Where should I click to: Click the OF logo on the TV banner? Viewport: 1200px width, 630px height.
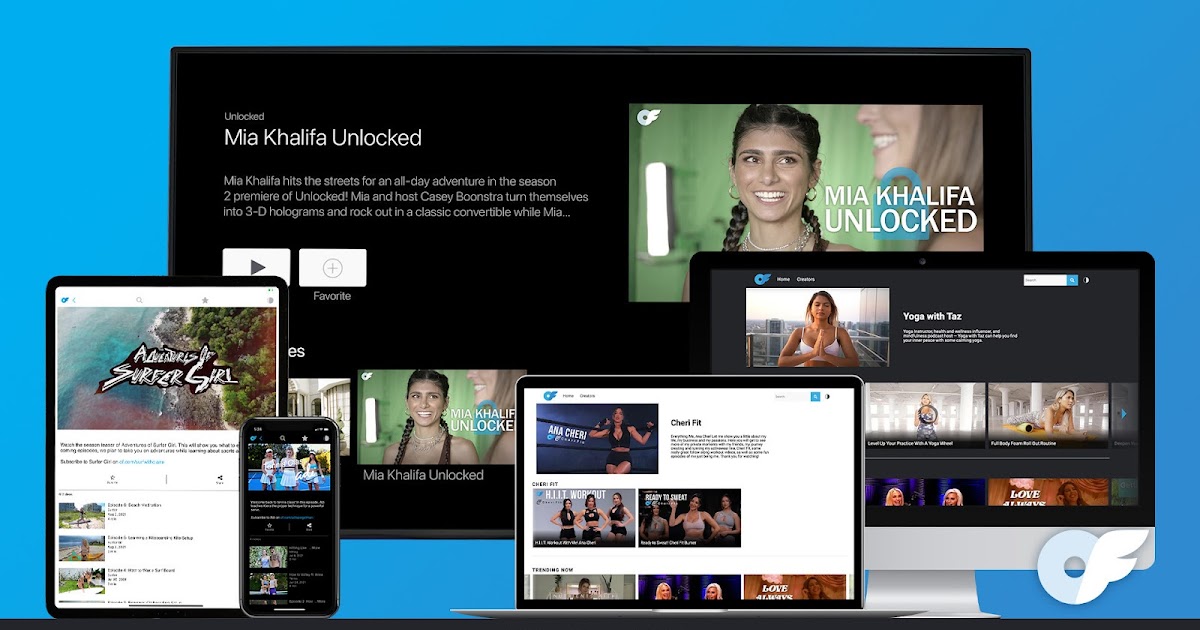pos(648,117)
